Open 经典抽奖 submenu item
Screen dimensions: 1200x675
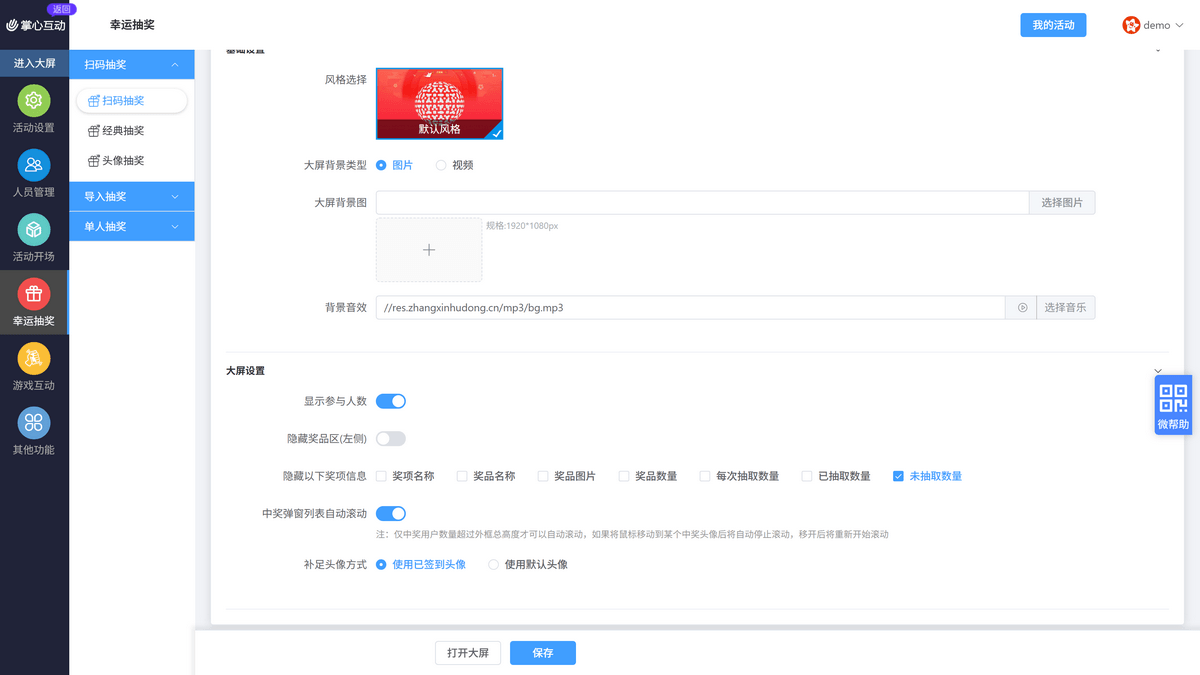point(132,131)
